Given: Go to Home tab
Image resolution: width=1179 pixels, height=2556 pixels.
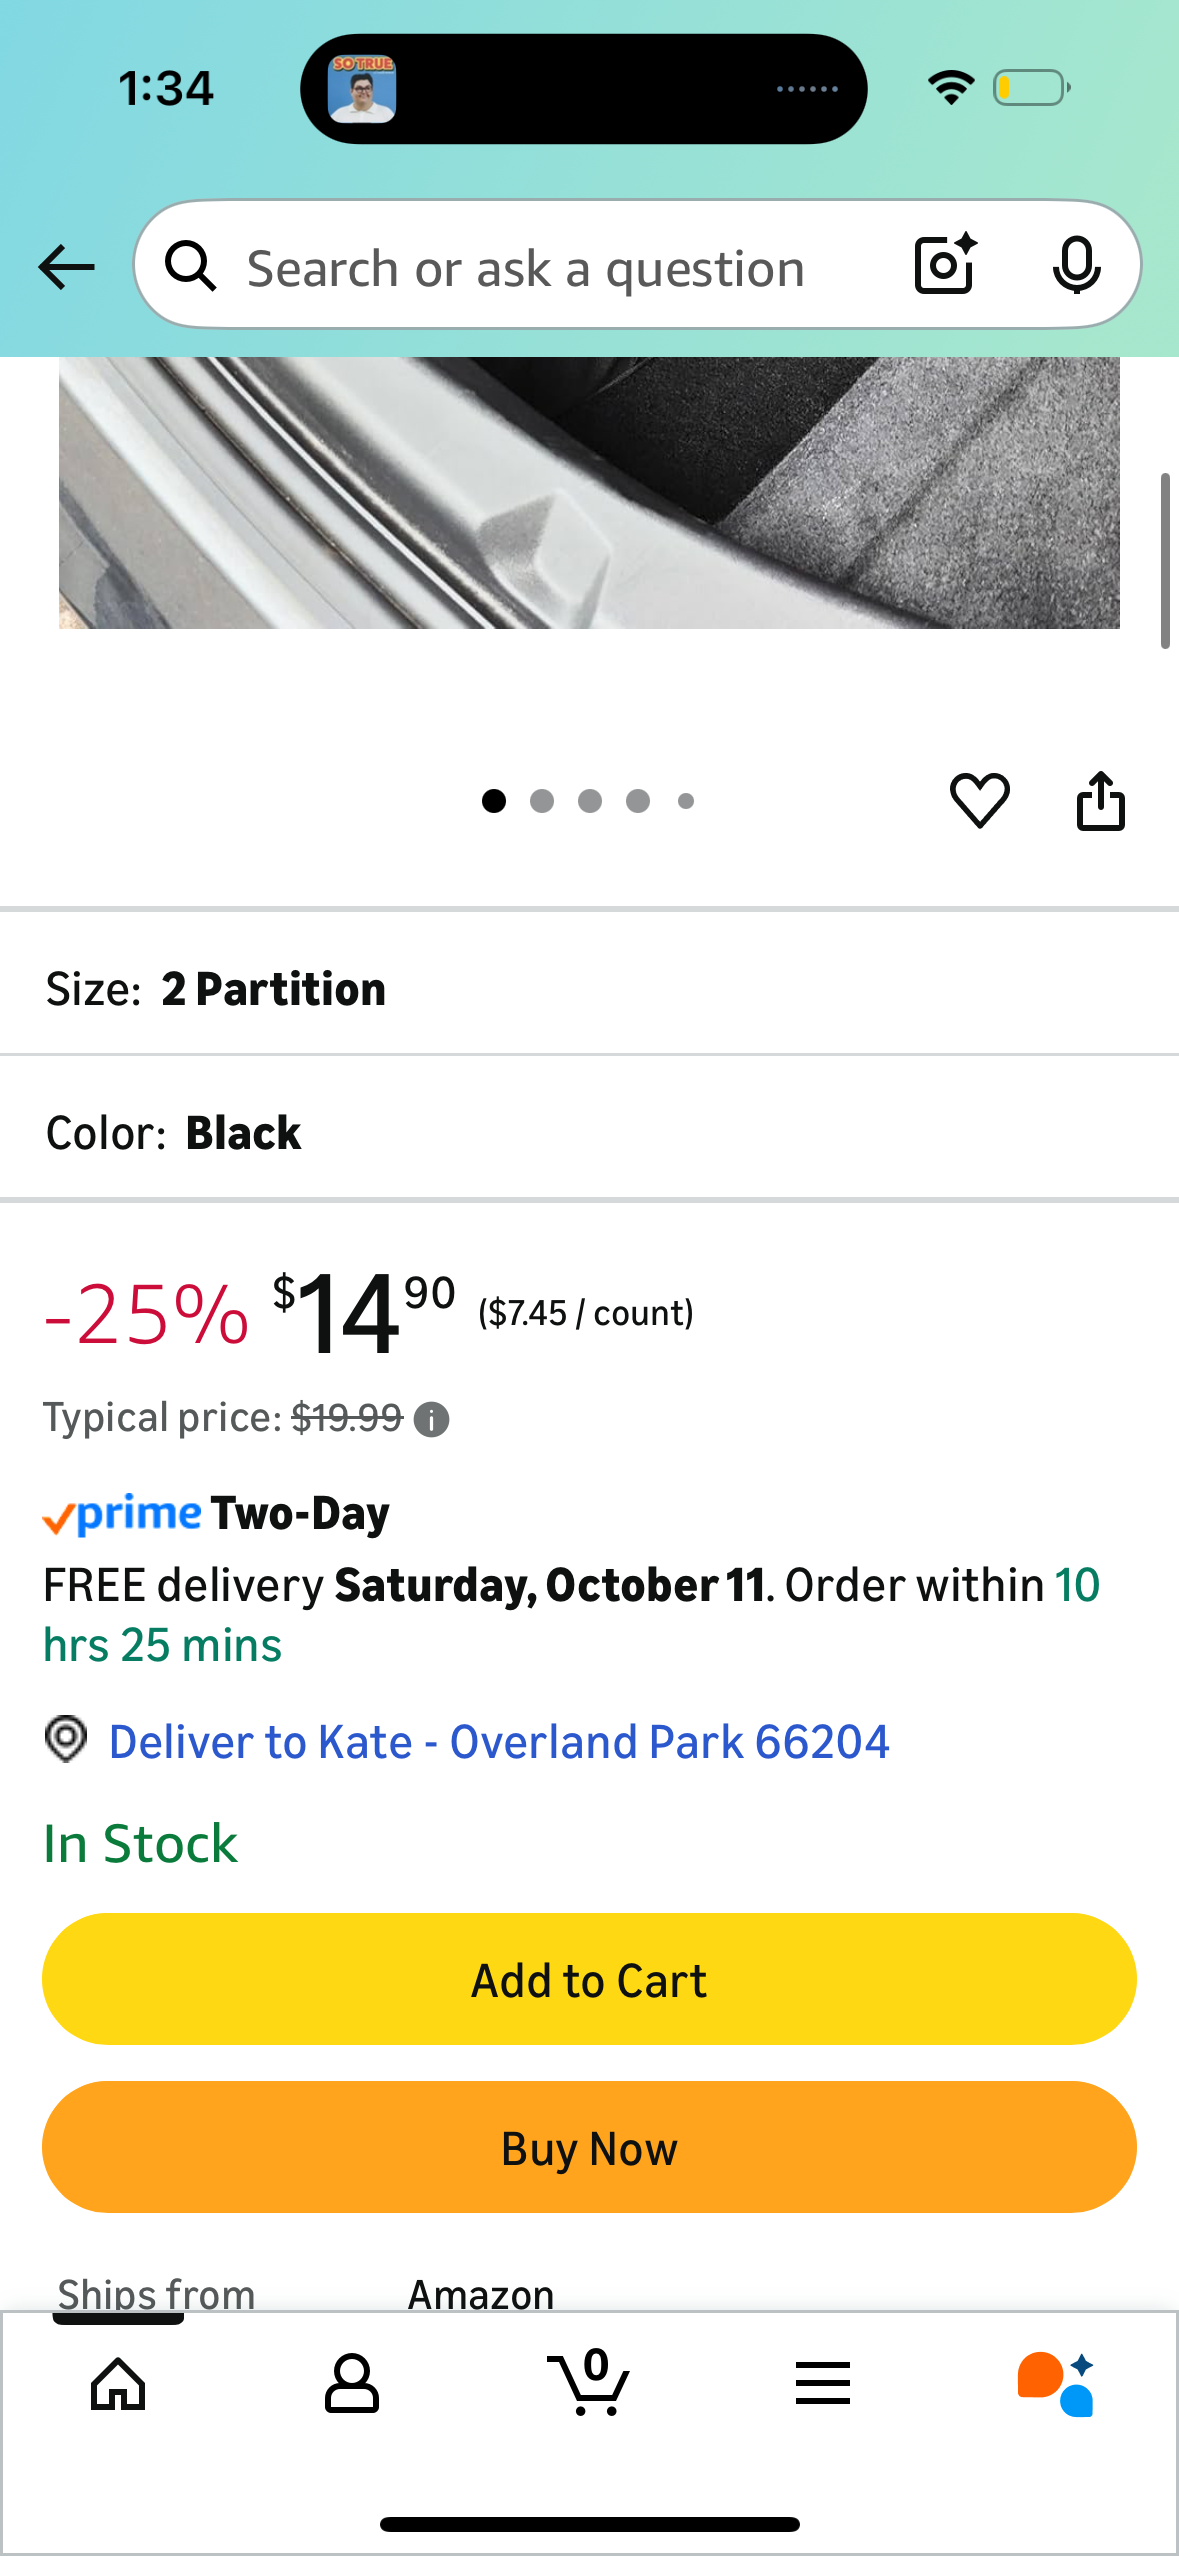Looking at the screenshot, I should pos(118,2384).
